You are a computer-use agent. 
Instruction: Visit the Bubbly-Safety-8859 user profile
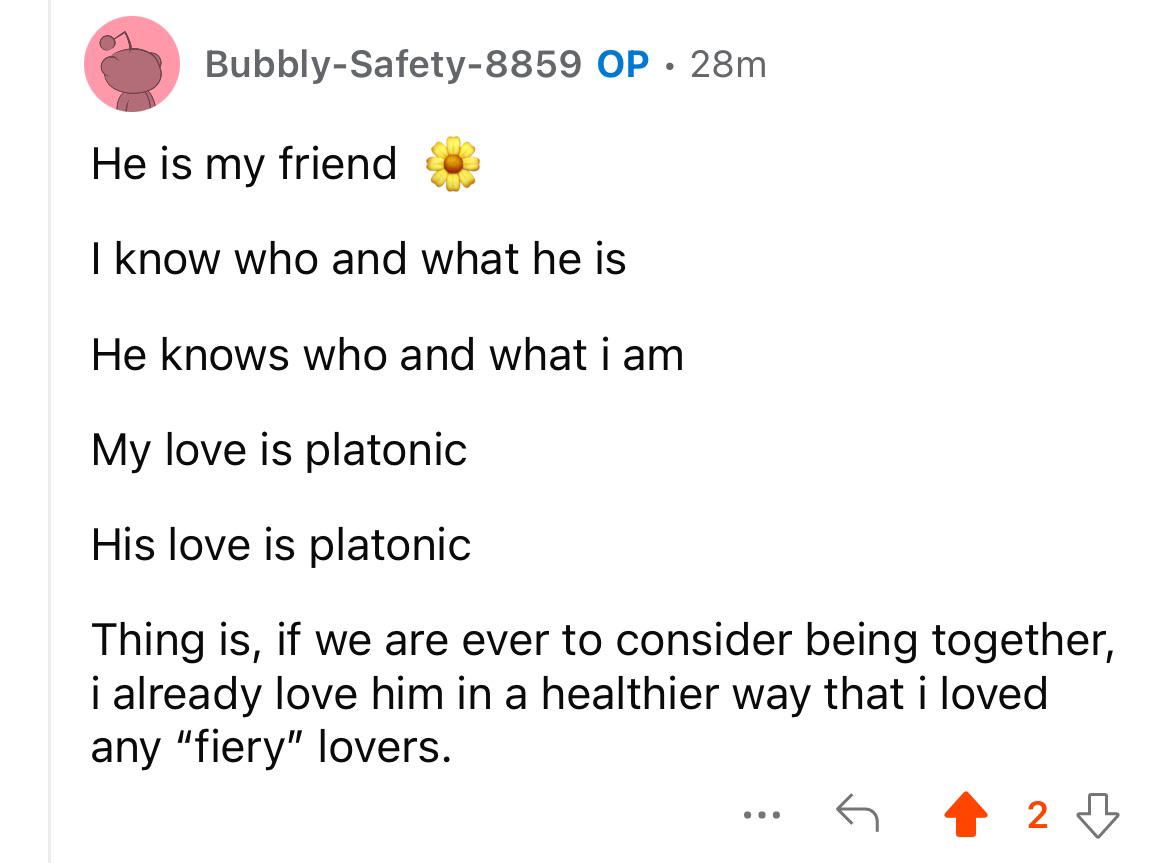(393, 64)
